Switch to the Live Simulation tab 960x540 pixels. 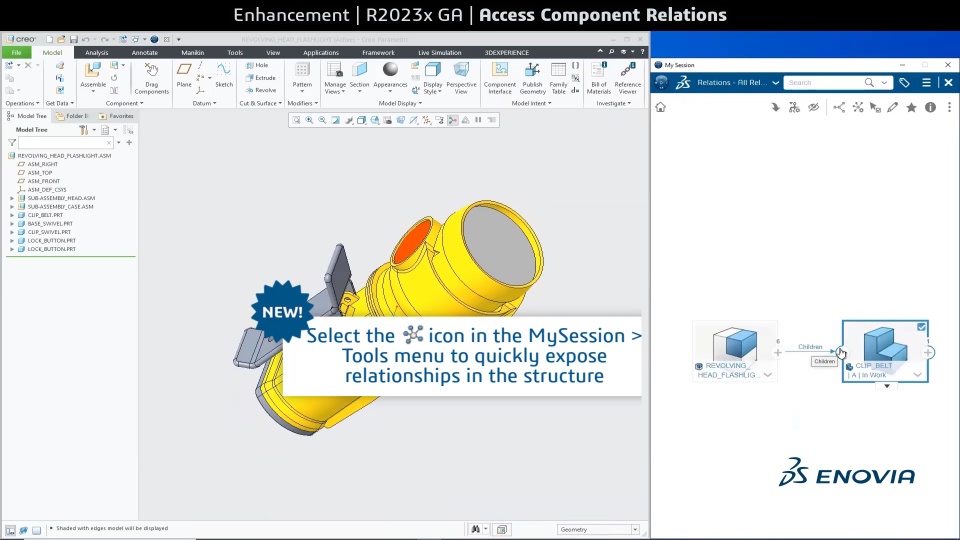coord(440,53)
